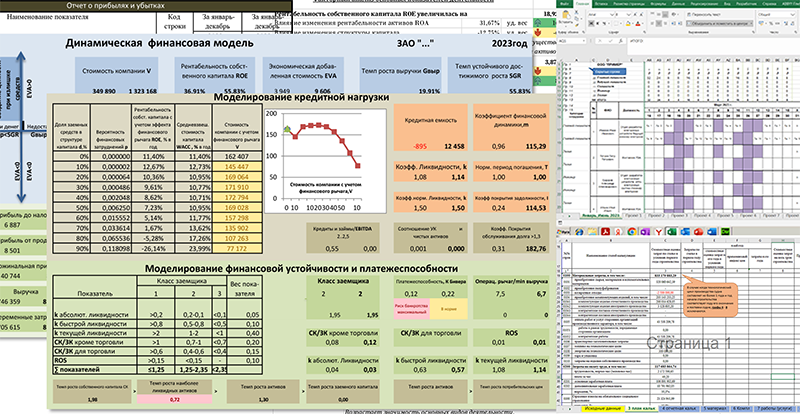
Task: Select the 7 работы (услуги) sheet tab
Action: (775, 408)
